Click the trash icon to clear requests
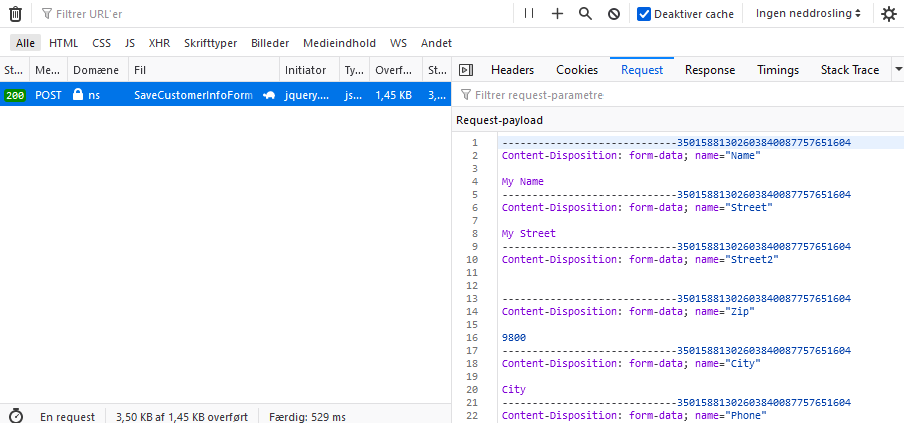The width and height of the screenshot is (904, 423). pos(15,14)
